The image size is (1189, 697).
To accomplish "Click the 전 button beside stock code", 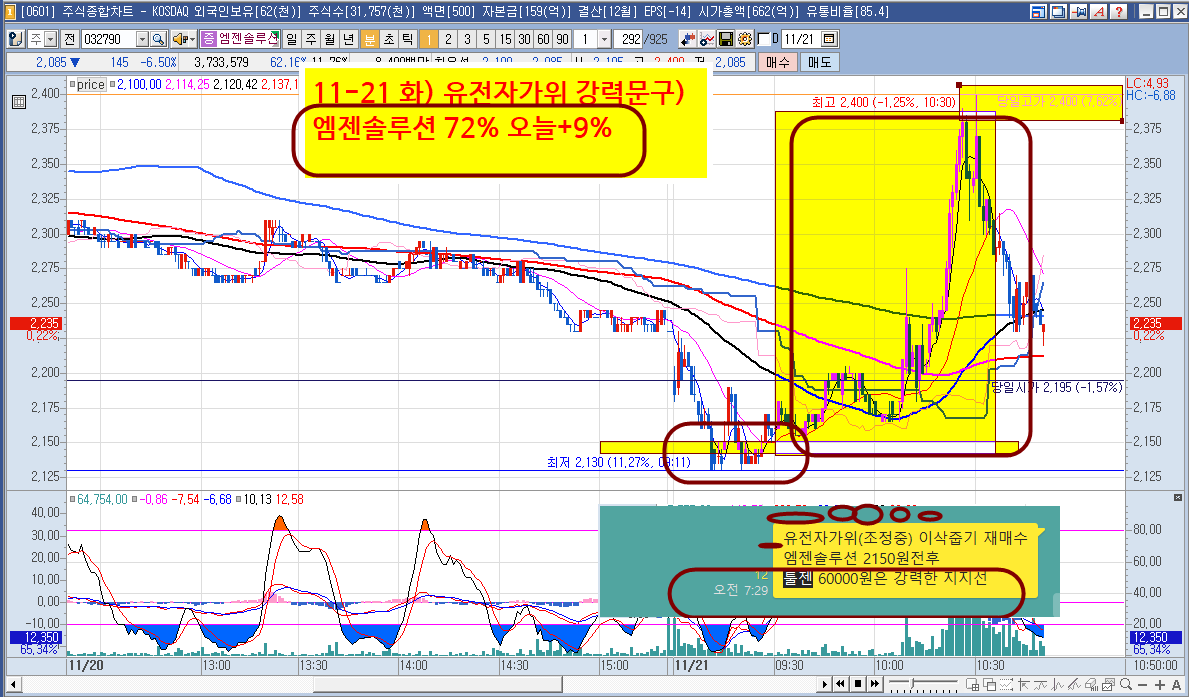I will (x=69, y=39).
